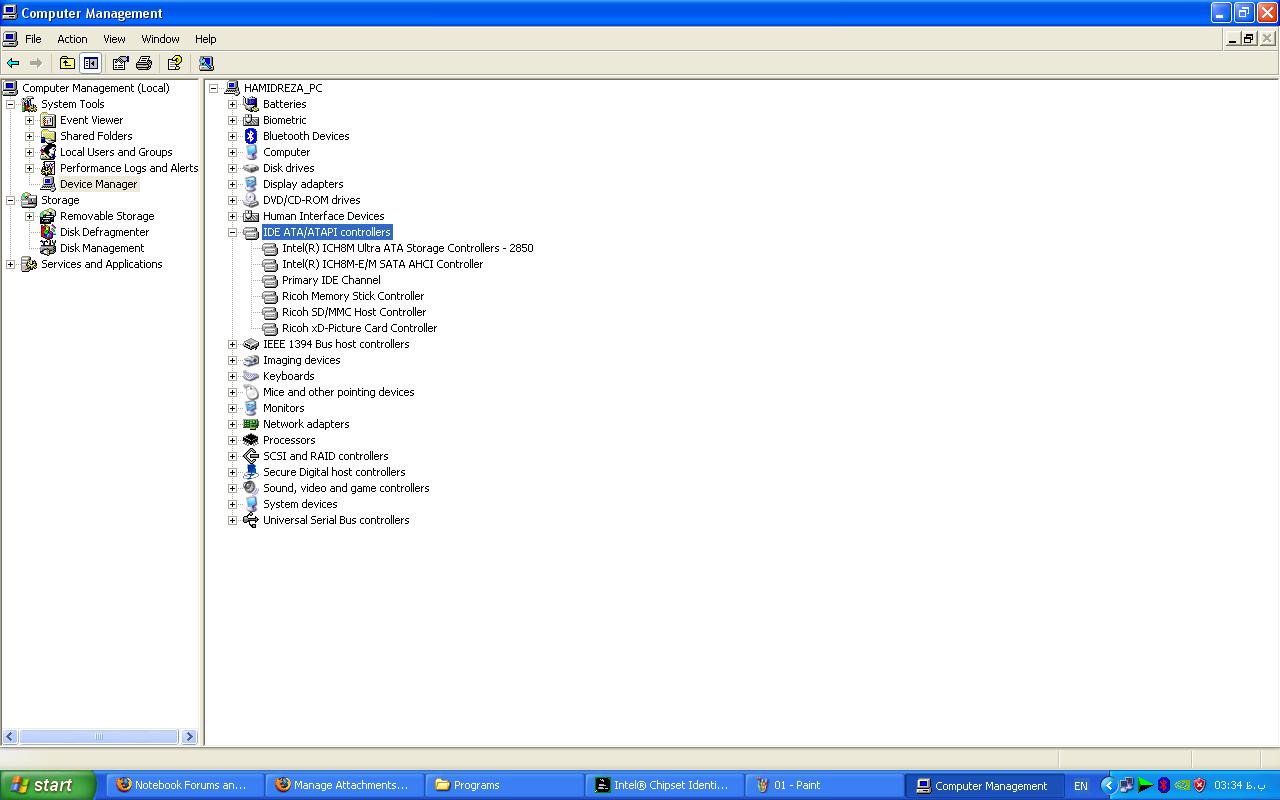The height and width of the screenshot is (800, 1280).
Task: Click the Bluetooth Devices icon
Action: point(251,136)
